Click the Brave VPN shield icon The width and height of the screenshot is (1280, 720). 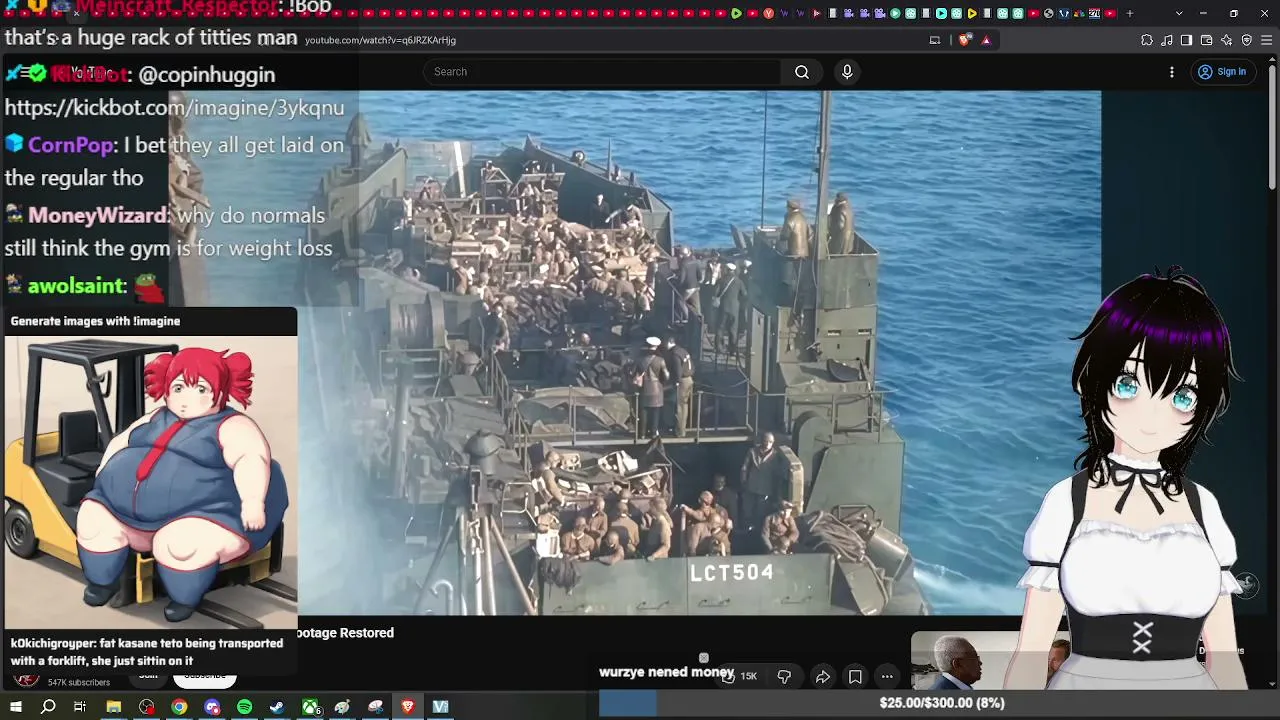pyautogui.click(x=1247, y=40)
